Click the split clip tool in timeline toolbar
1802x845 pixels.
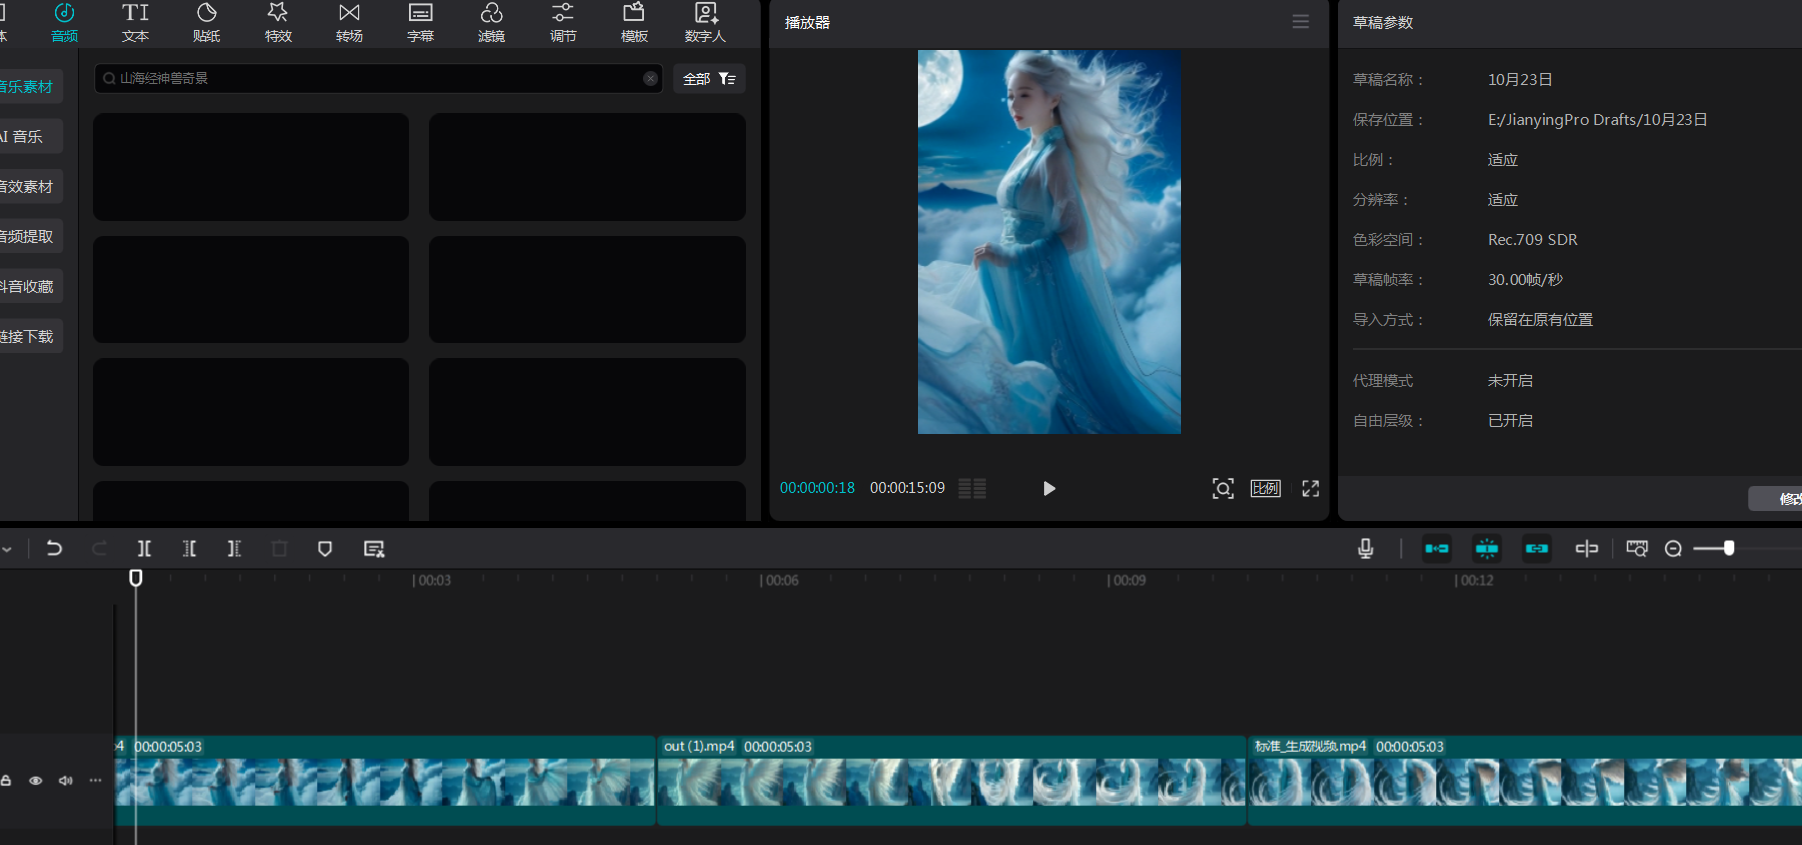[x=144, y=548]
